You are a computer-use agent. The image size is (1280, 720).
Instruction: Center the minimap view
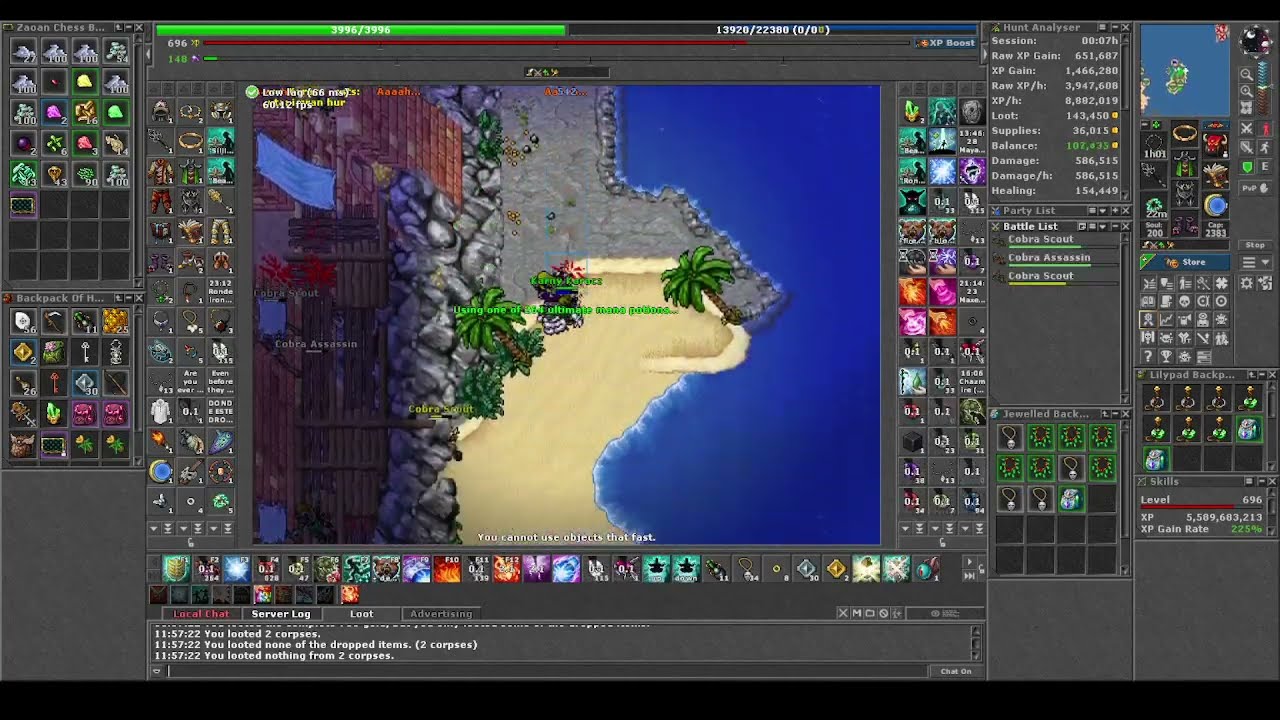pos(1246,108)
